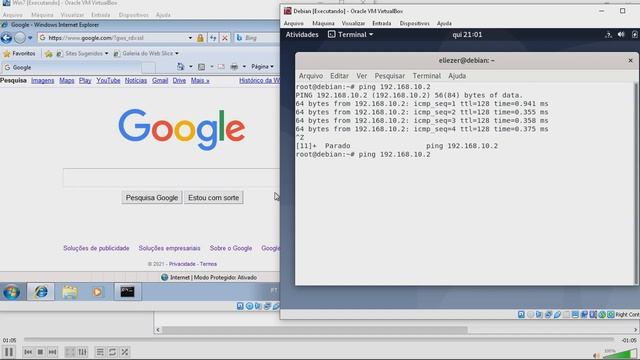The width and height of the screenshot is (640, 360).
Task: Skip to next media track
Action: [x=52, y=352]
